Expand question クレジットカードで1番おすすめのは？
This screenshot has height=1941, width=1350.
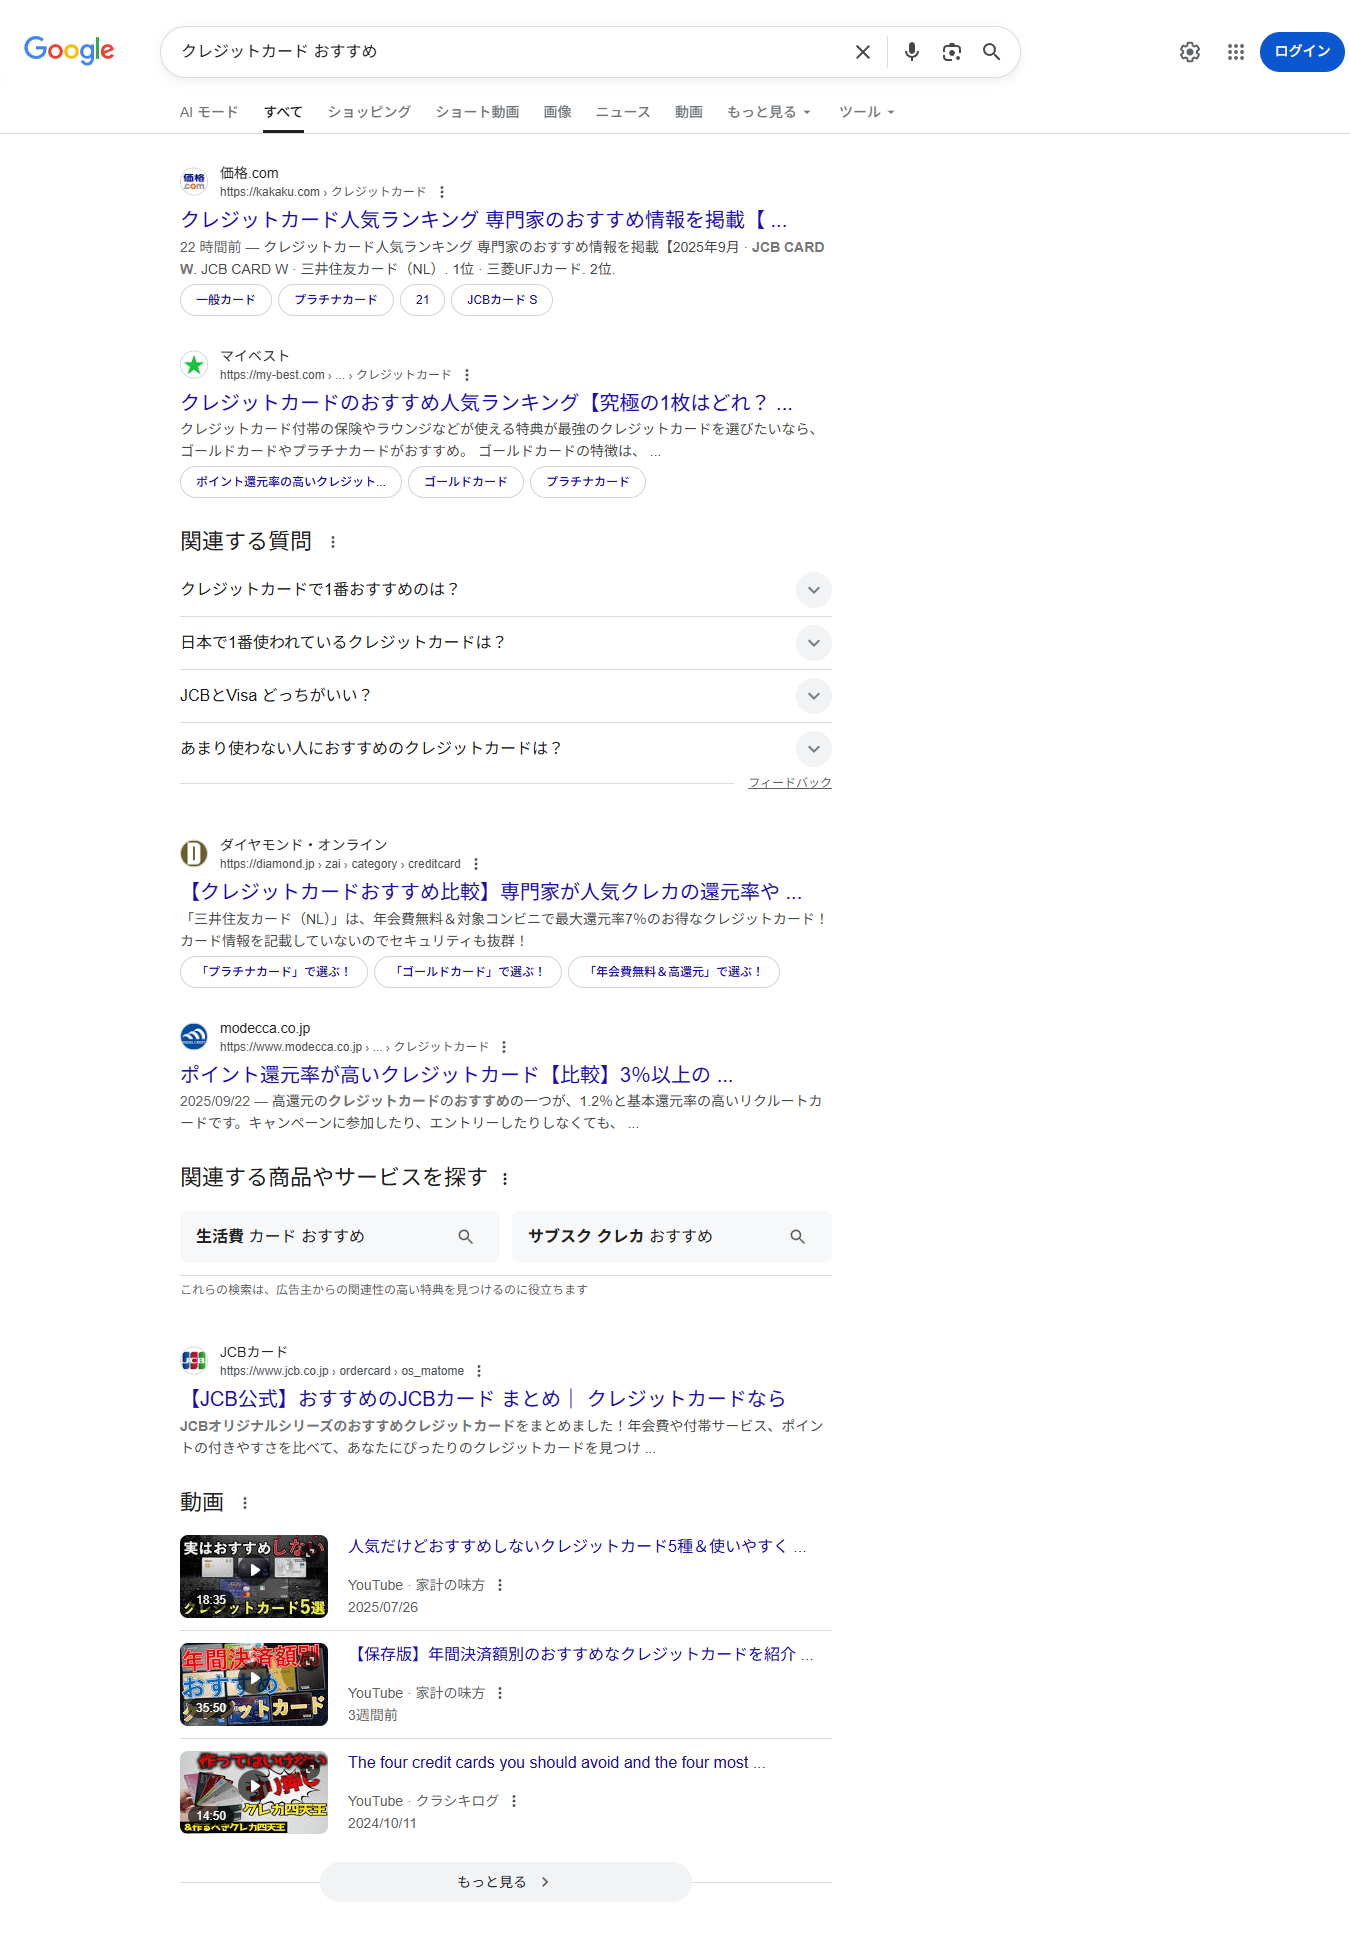pyautogui.click(x=813, y=590)
